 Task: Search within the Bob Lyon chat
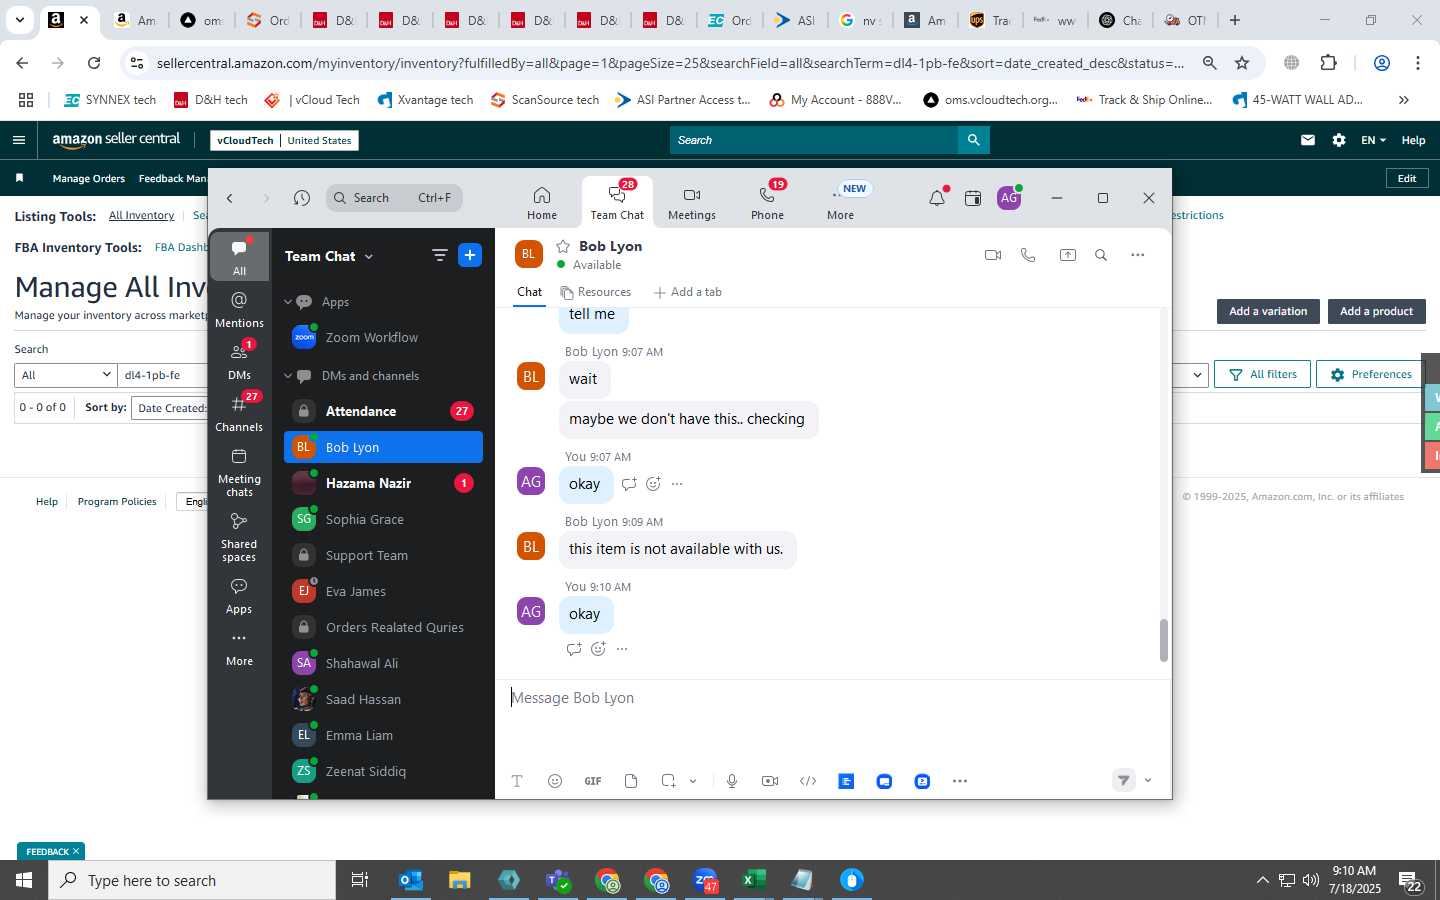(1101, 255)
